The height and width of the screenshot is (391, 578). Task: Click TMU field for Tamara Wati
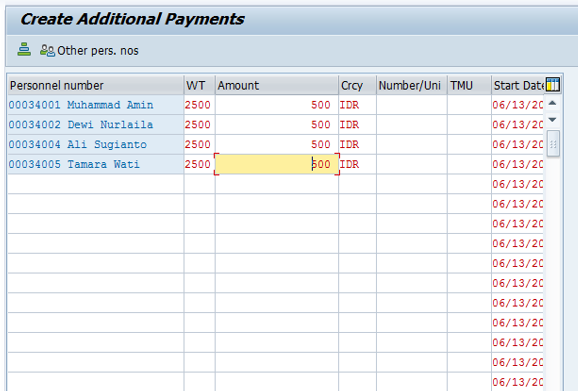click(x=469, y=164)
